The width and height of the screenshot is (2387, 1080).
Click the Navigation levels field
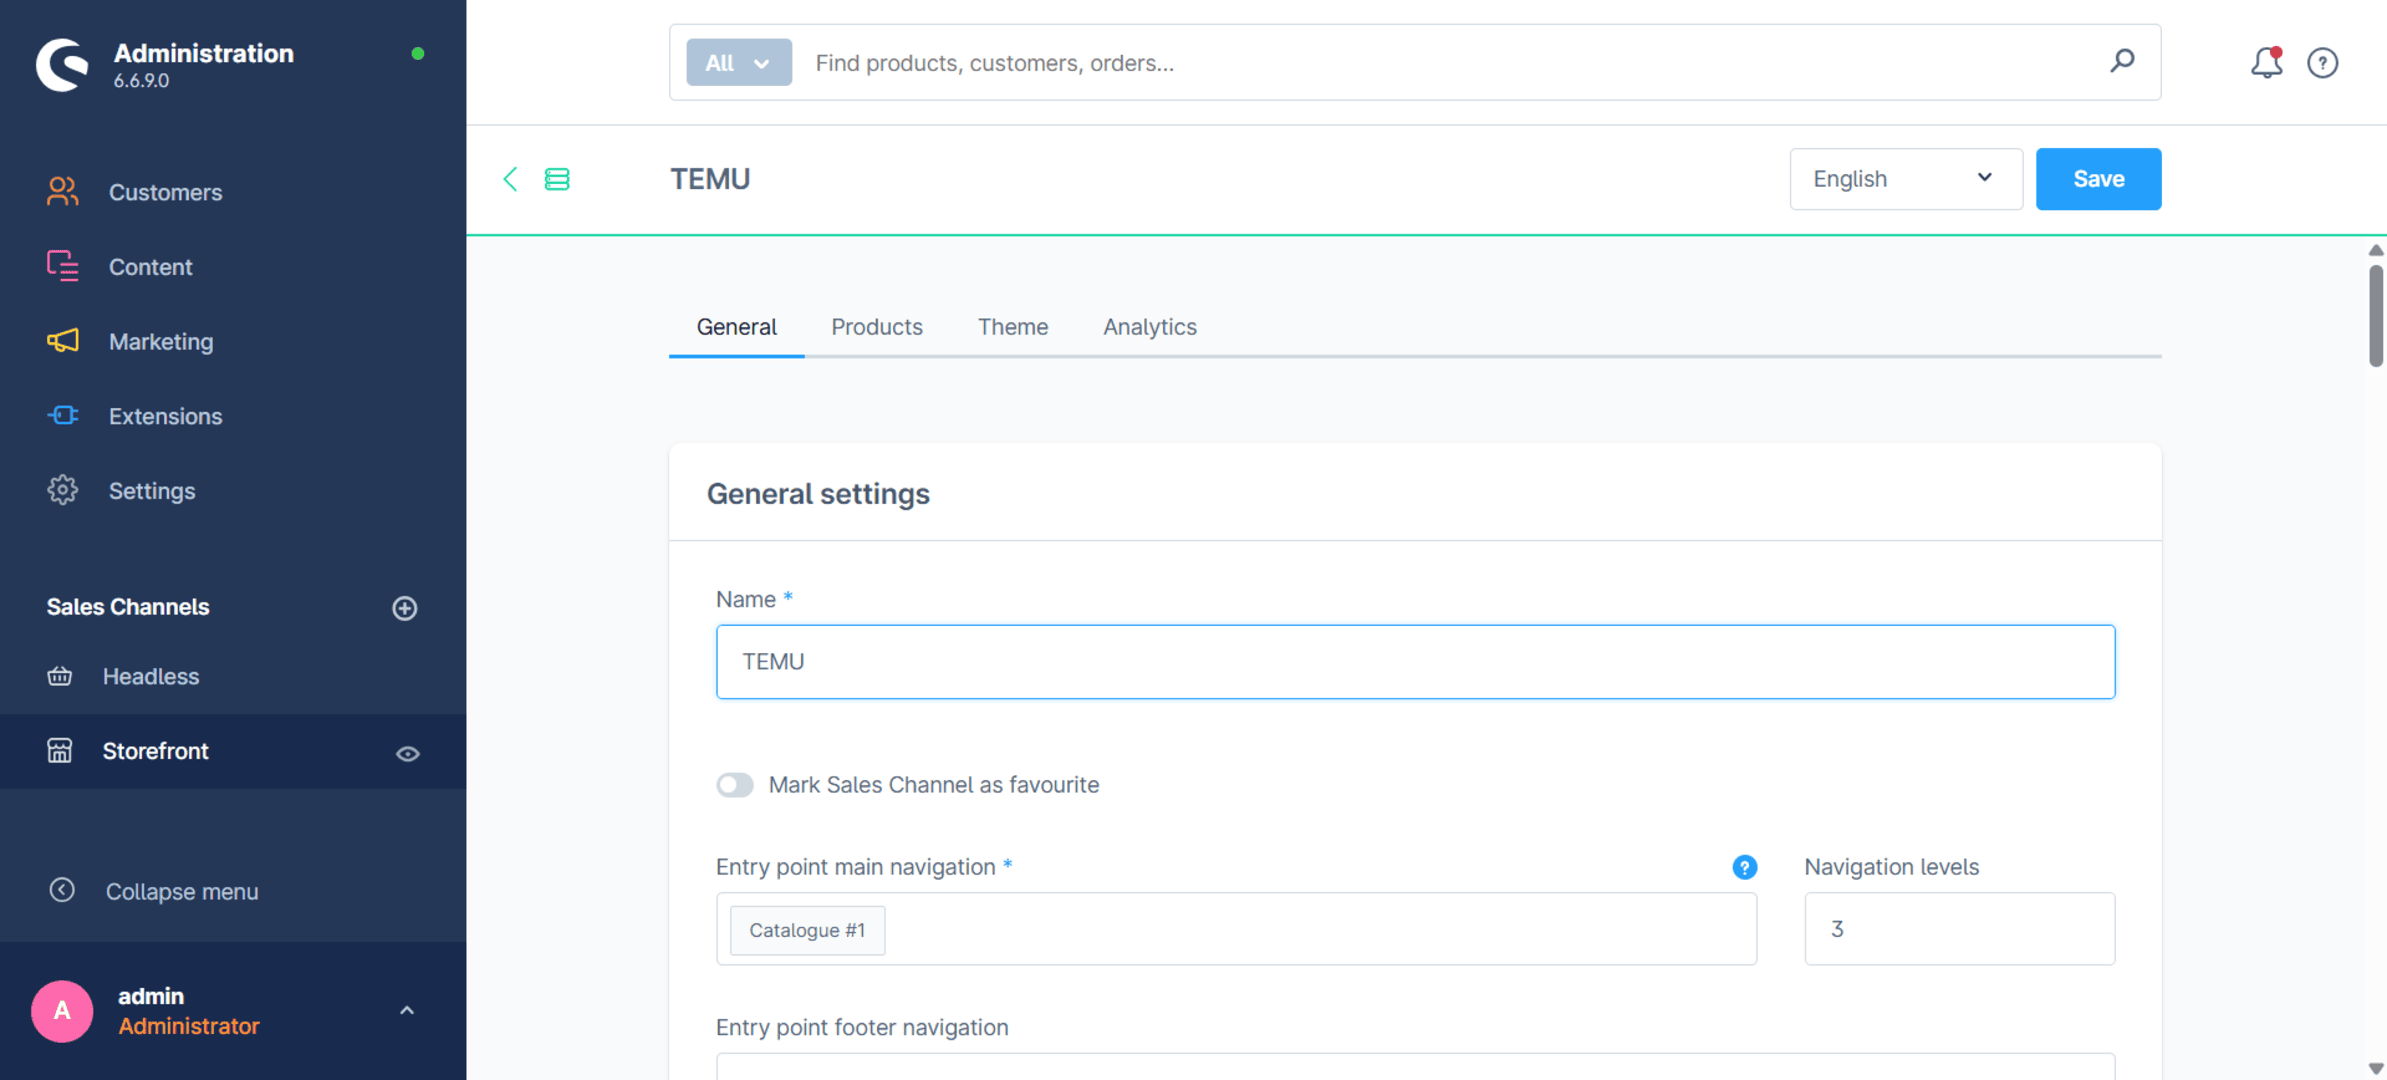[1959, 929]
